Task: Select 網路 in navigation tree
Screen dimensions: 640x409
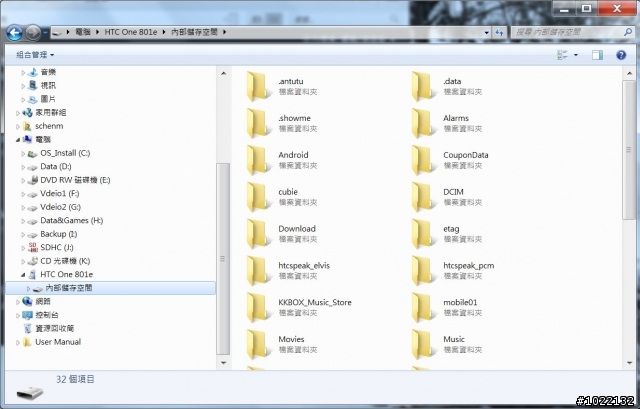Action: [x=43, y=301]
